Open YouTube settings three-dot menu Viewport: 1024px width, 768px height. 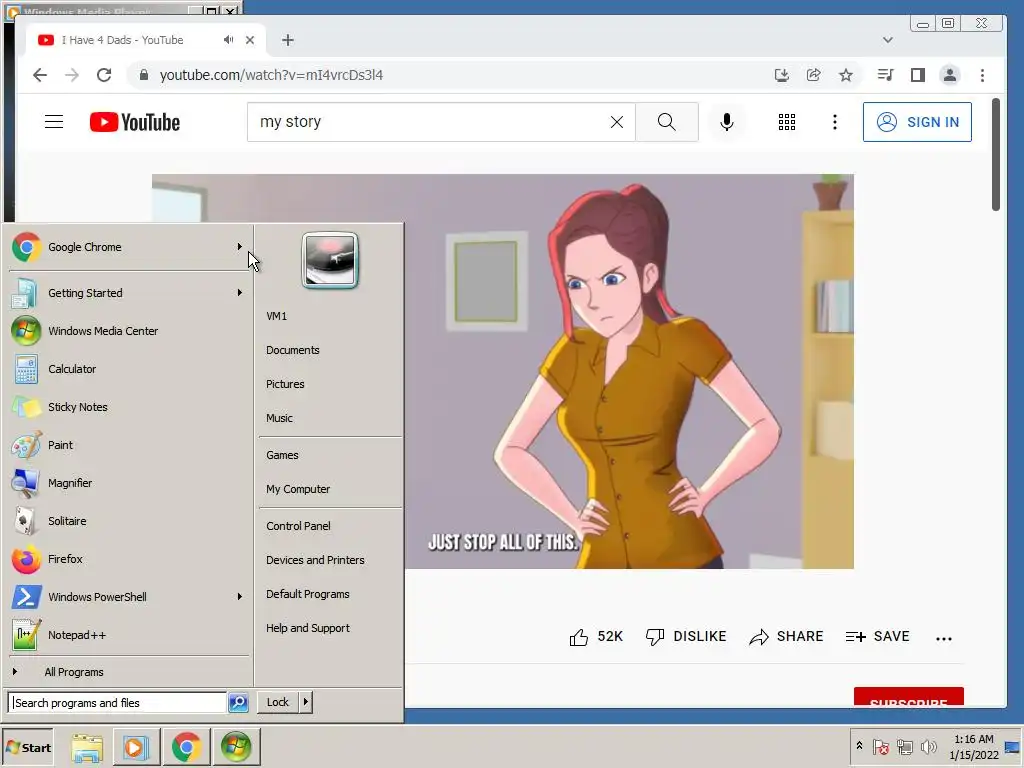[x=835, y=122]
